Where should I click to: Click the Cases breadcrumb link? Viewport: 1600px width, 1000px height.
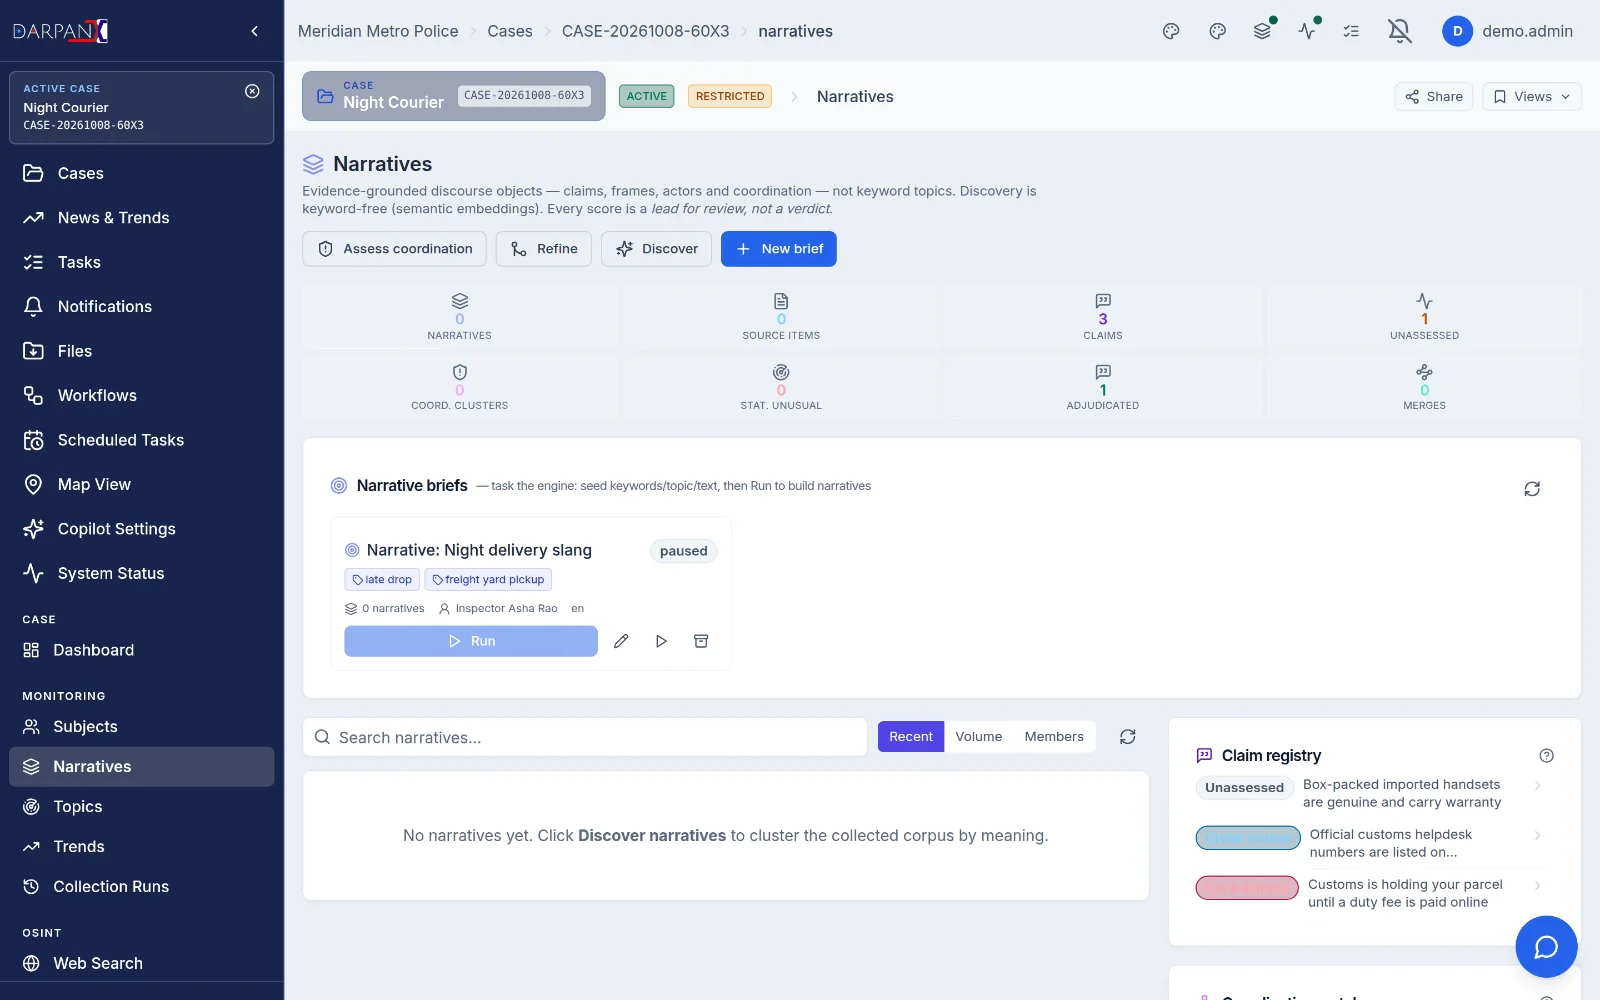pyautogui.click(x=510, y=31)
